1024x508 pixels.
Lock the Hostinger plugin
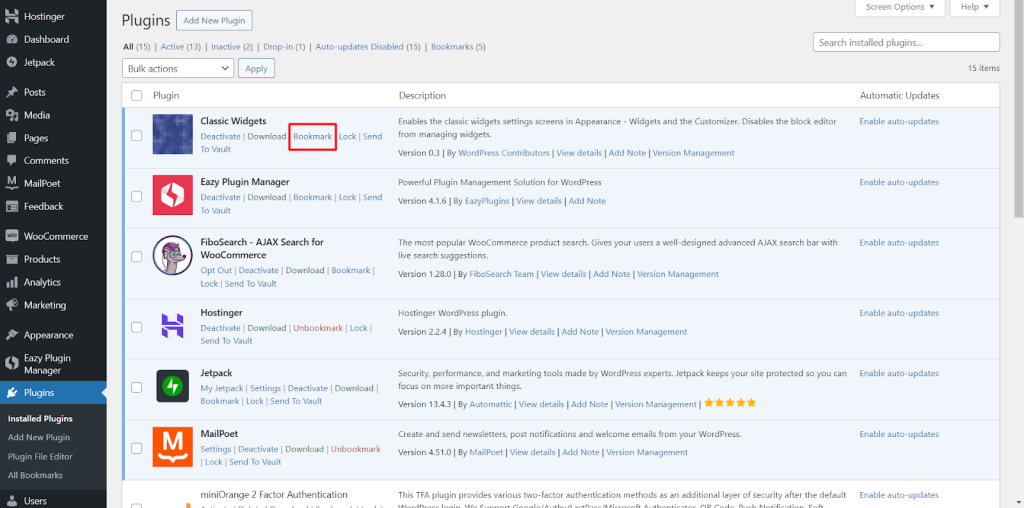pos(359,328)
